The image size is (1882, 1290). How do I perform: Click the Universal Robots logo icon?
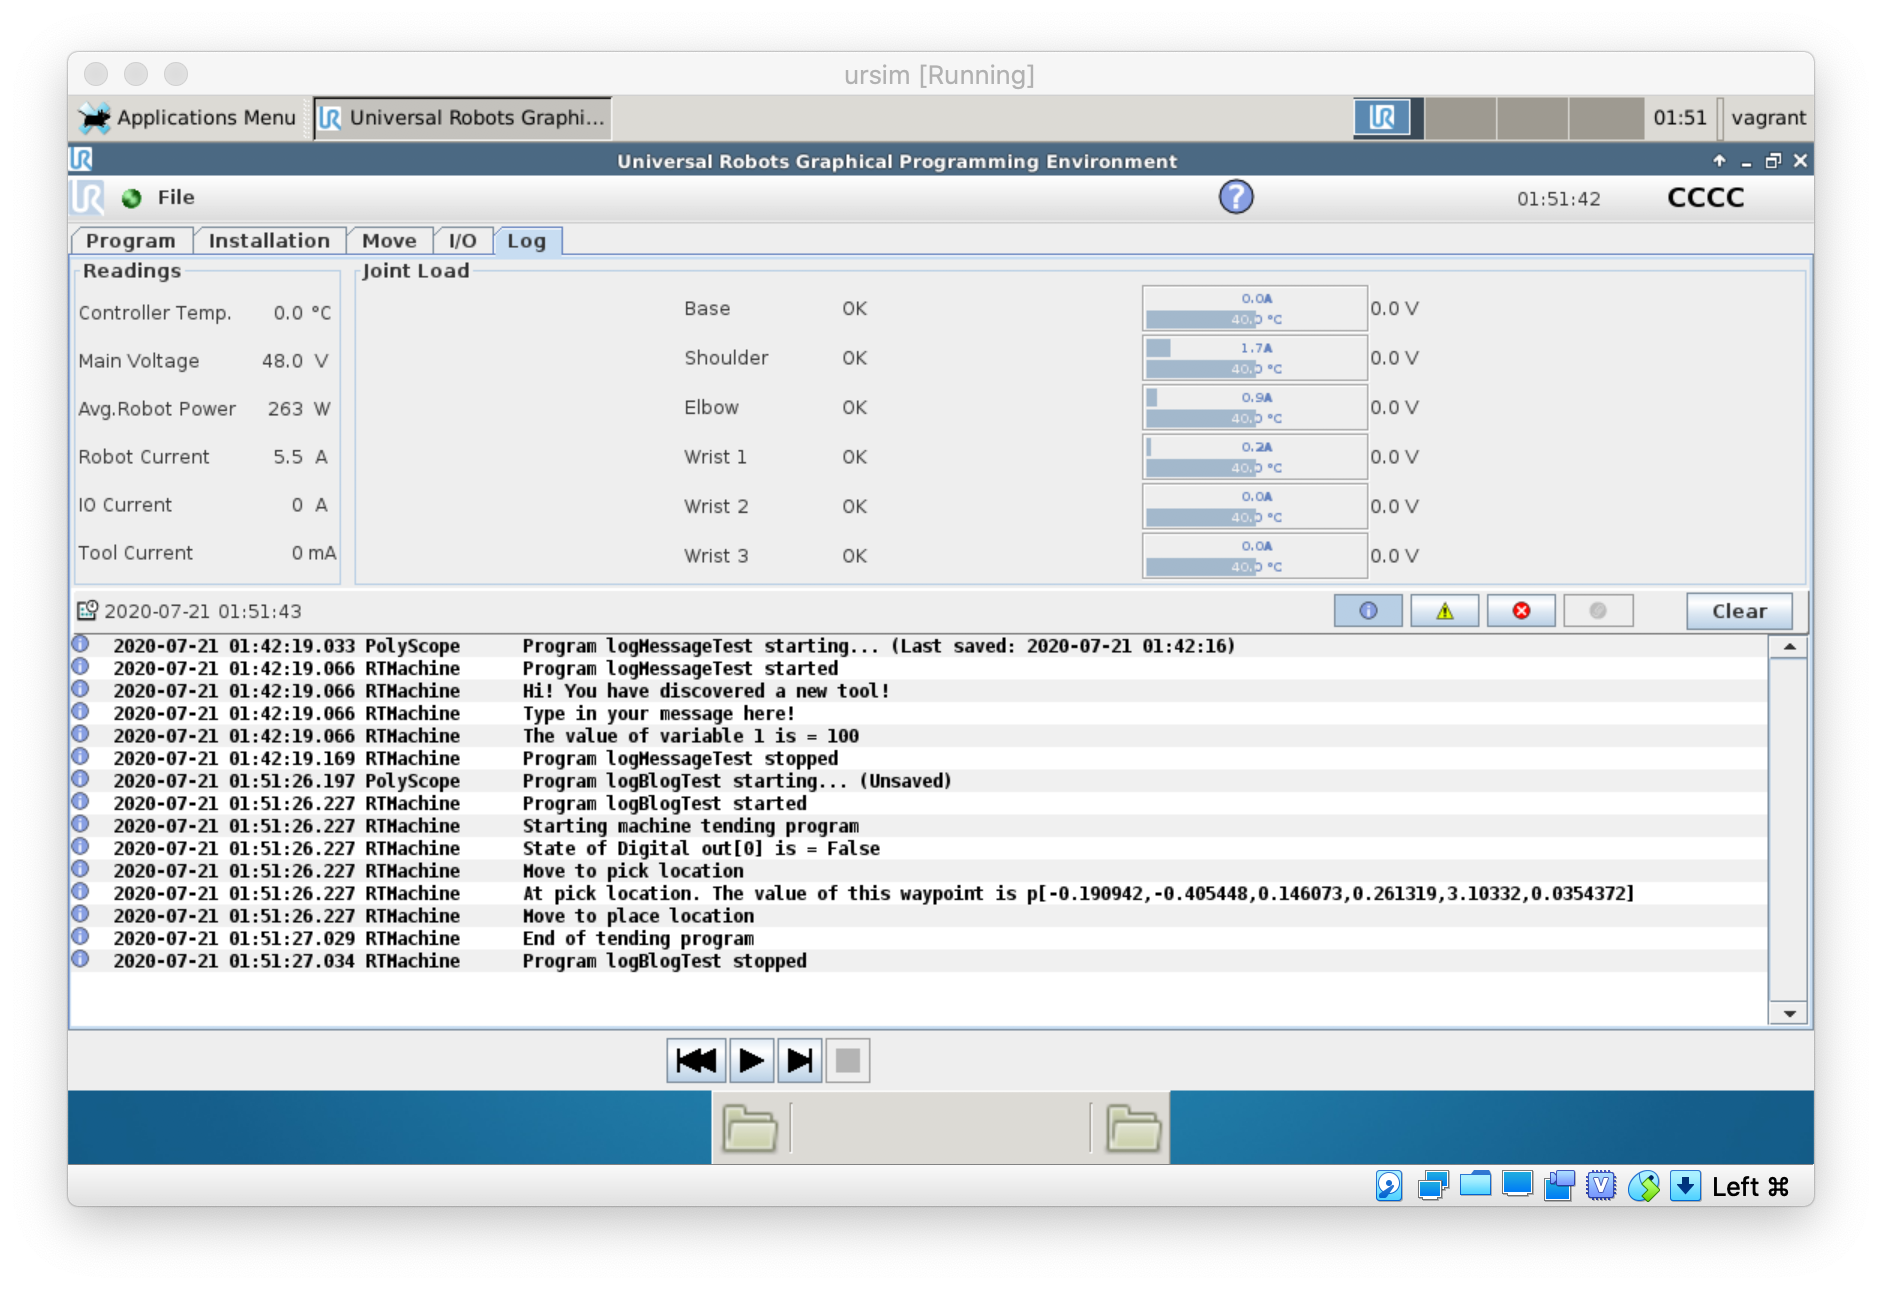pyautogui.click(x=87, y=196)
